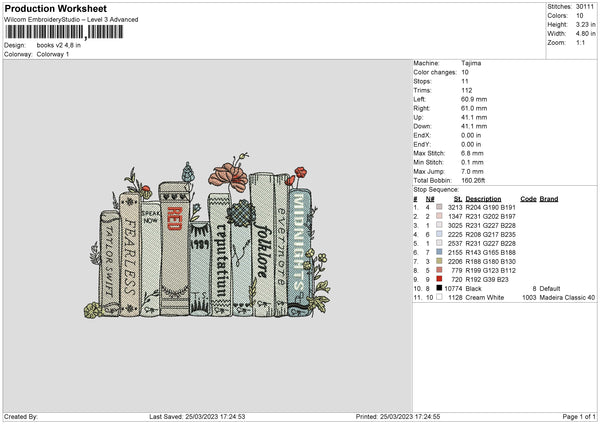This screenshot has height=424, width=600.
Task: Pick the R199 G123 B112 salmon swatch
Action: [x=439, y=270]
